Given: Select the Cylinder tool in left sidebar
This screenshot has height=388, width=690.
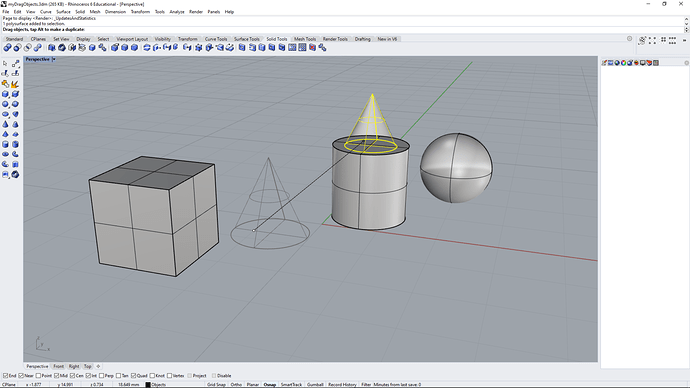Looking at the screenshot, I should 5,144.
